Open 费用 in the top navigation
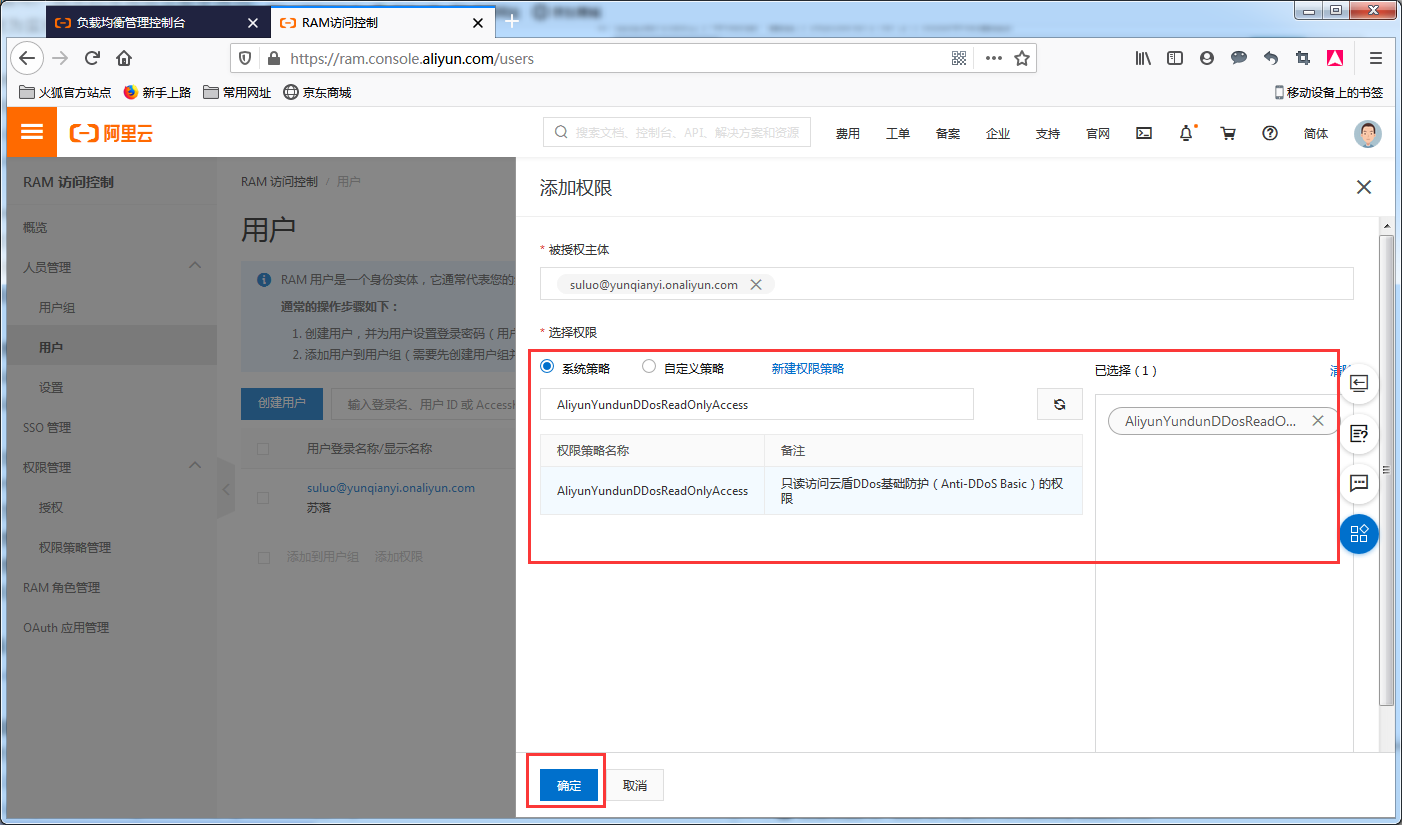Viewport: 1402px width, 825px height. pos(847,133)
